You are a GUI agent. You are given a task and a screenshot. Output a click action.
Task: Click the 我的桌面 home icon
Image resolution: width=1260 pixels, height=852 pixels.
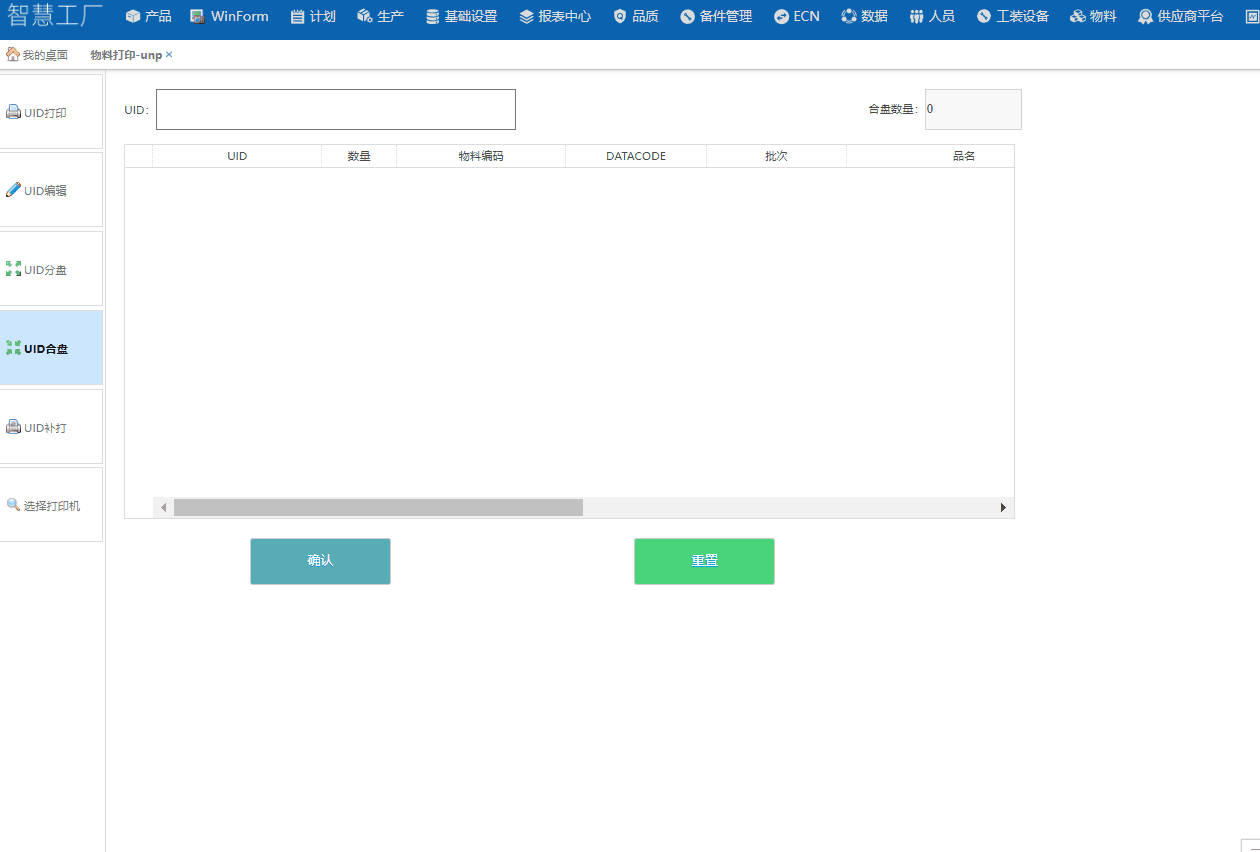coord(12,55)
